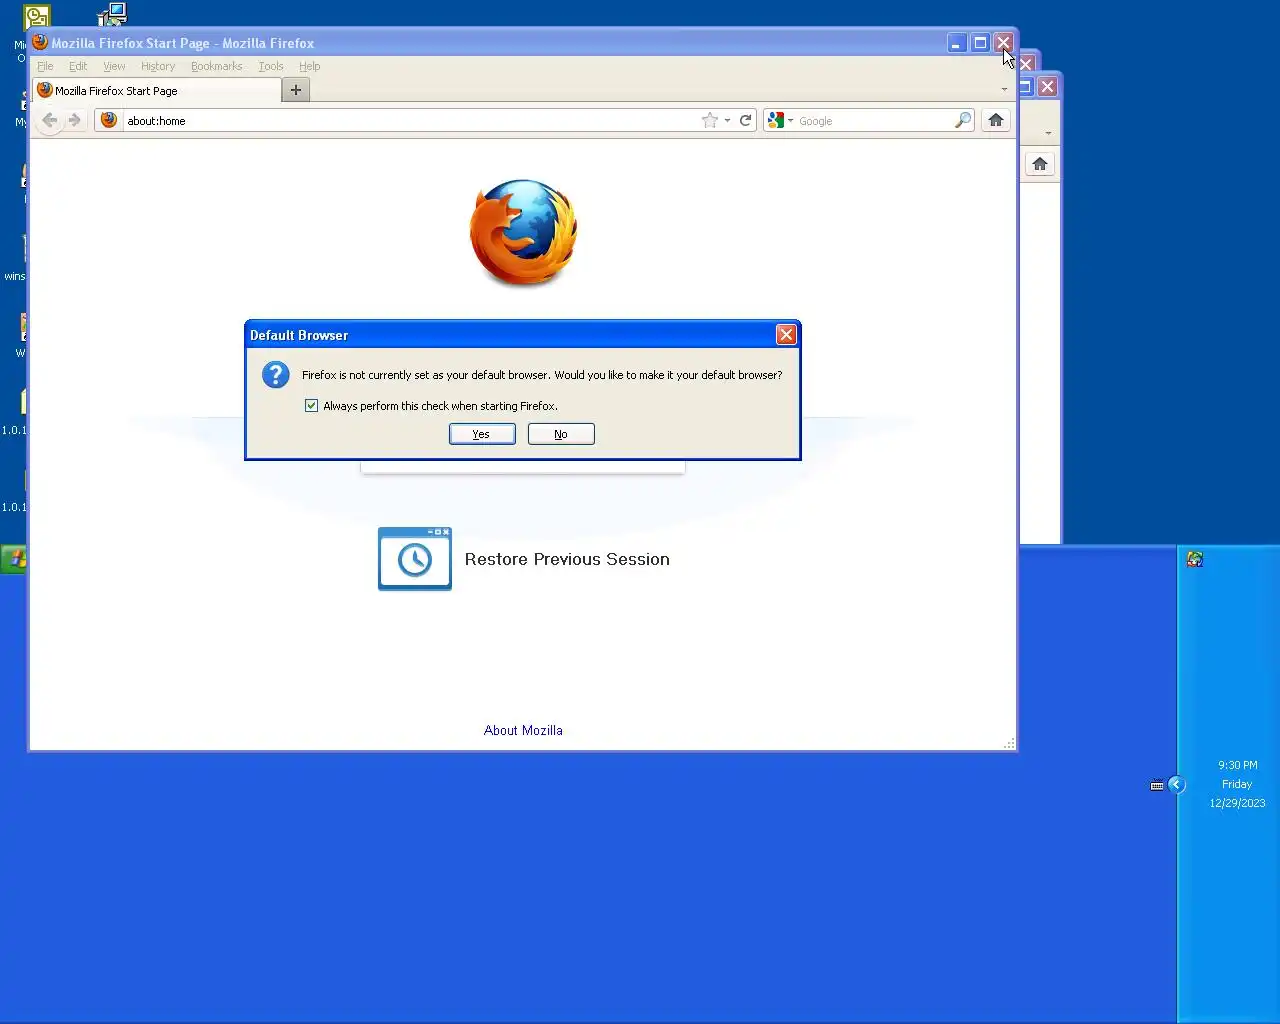Click the Google search box
Viewport: 1280px width, 1024px height.
coord(874,120)
